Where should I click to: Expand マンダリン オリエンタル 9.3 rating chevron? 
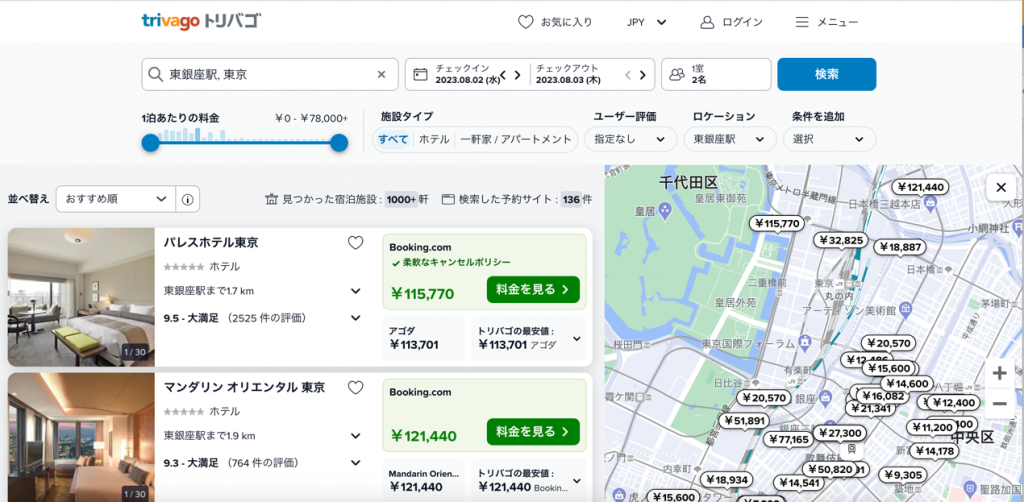coord(356,463)
